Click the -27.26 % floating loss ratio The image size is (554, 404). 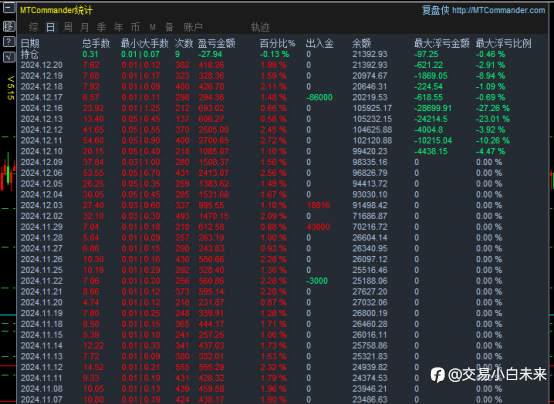coord(493,108)
